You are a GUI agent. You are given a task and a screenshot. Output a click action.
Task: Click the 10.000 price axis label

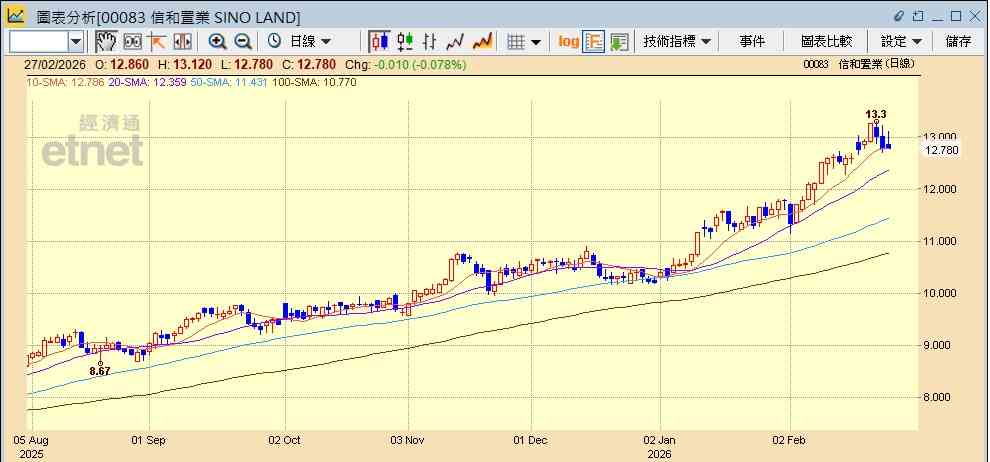click(941, 293)
